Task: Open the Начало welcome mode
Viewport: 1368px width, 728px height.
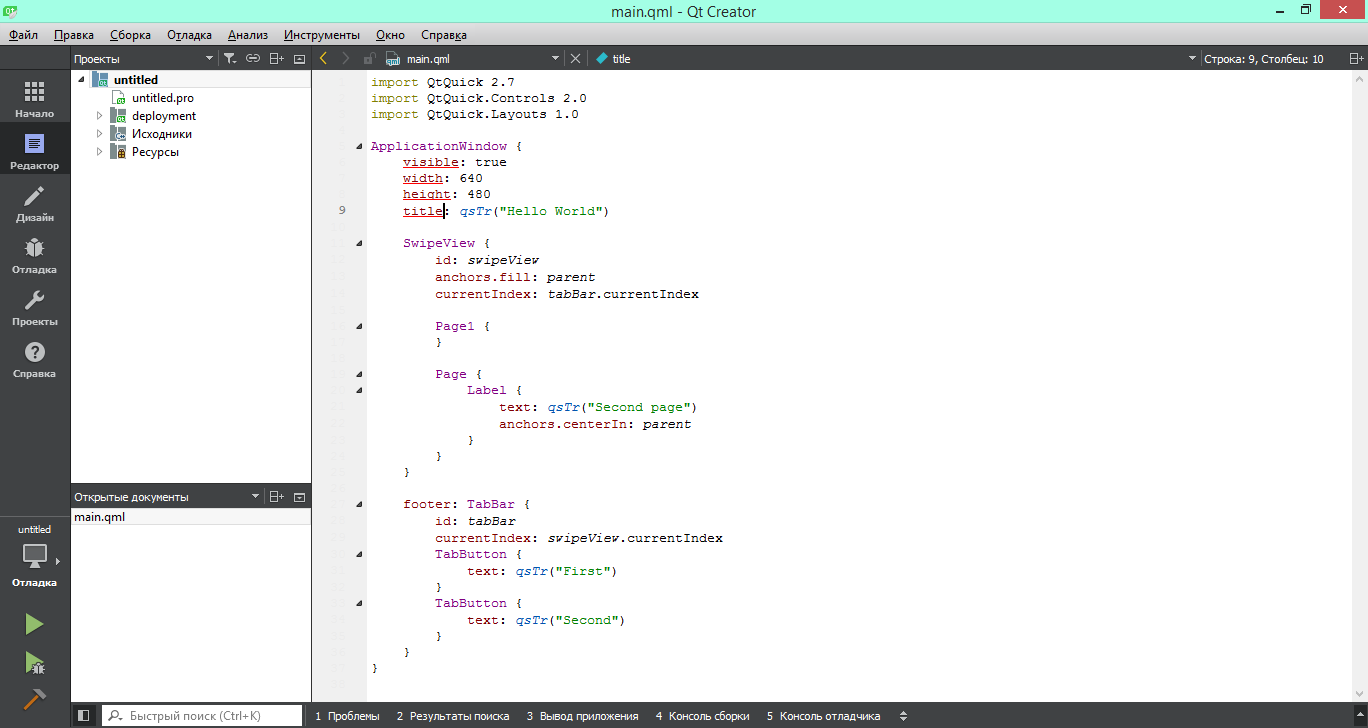Action: pyautogui.click(x=35, y=99)
